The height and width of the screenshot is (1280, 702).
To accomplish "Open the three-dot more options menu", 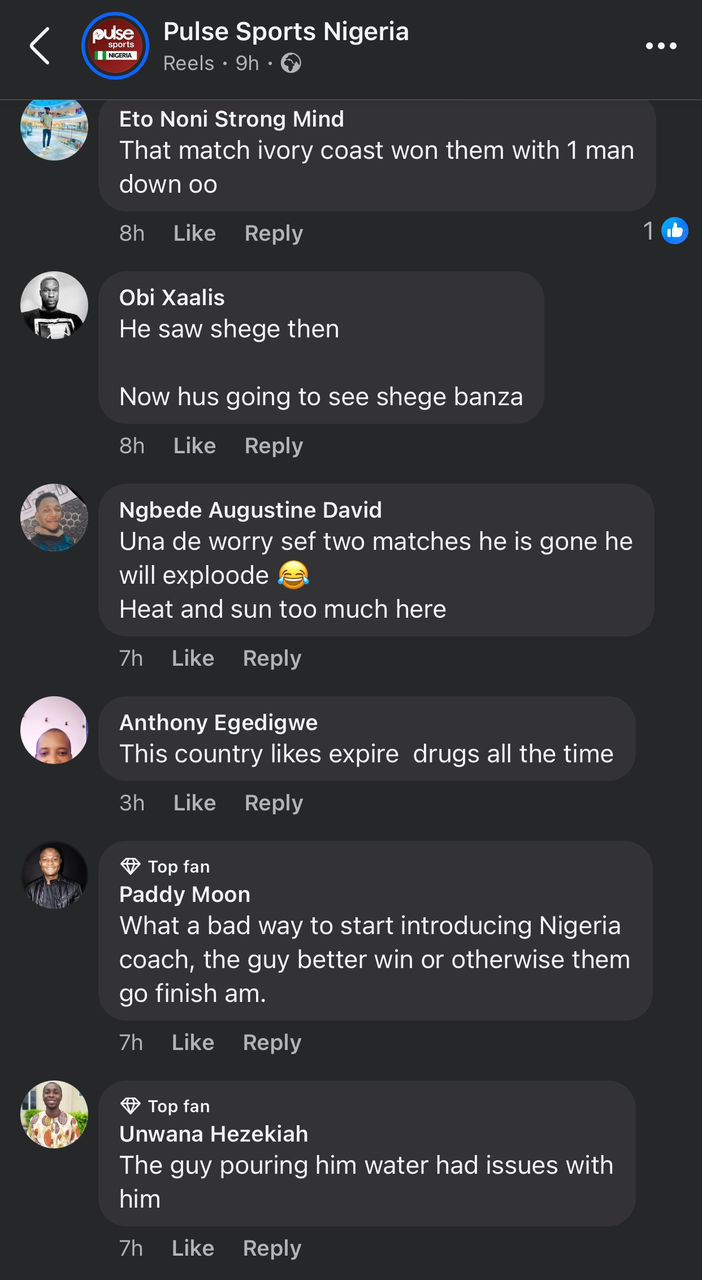I will pyautogui.click(x=661, y=46).
